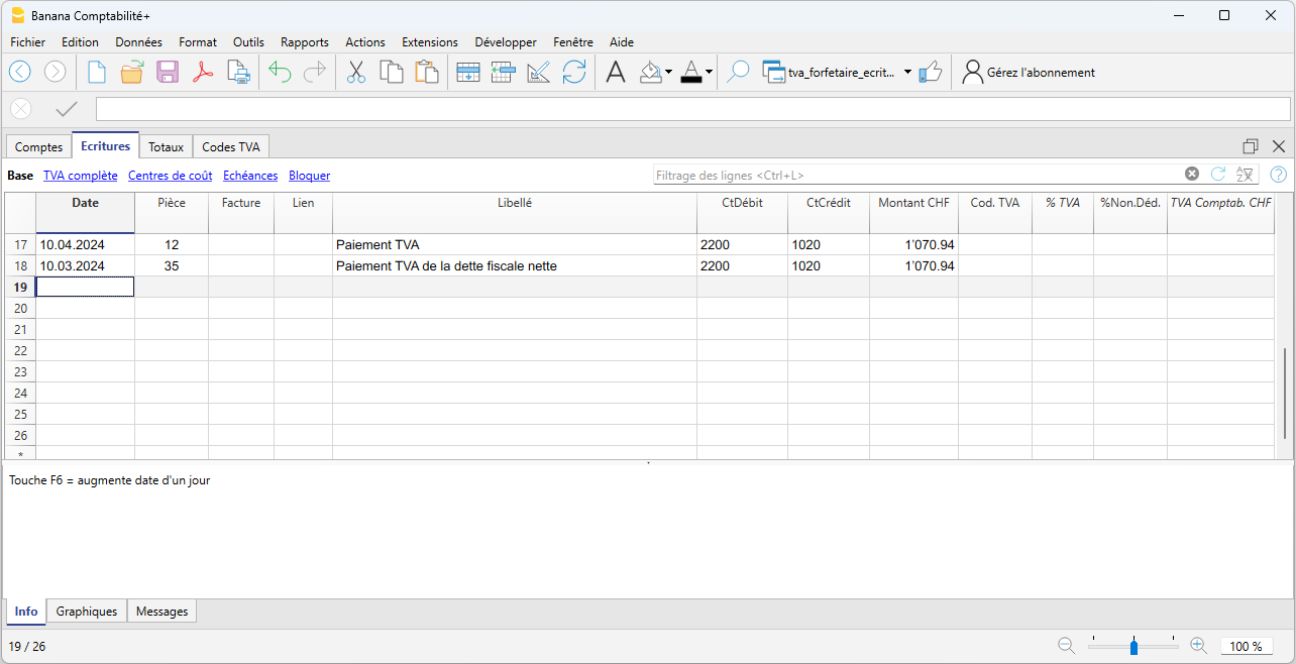The height and width of the screenshot is (664, 1296).
Task: Click Gérez l'abonnement button
Action: point(1028,72)
